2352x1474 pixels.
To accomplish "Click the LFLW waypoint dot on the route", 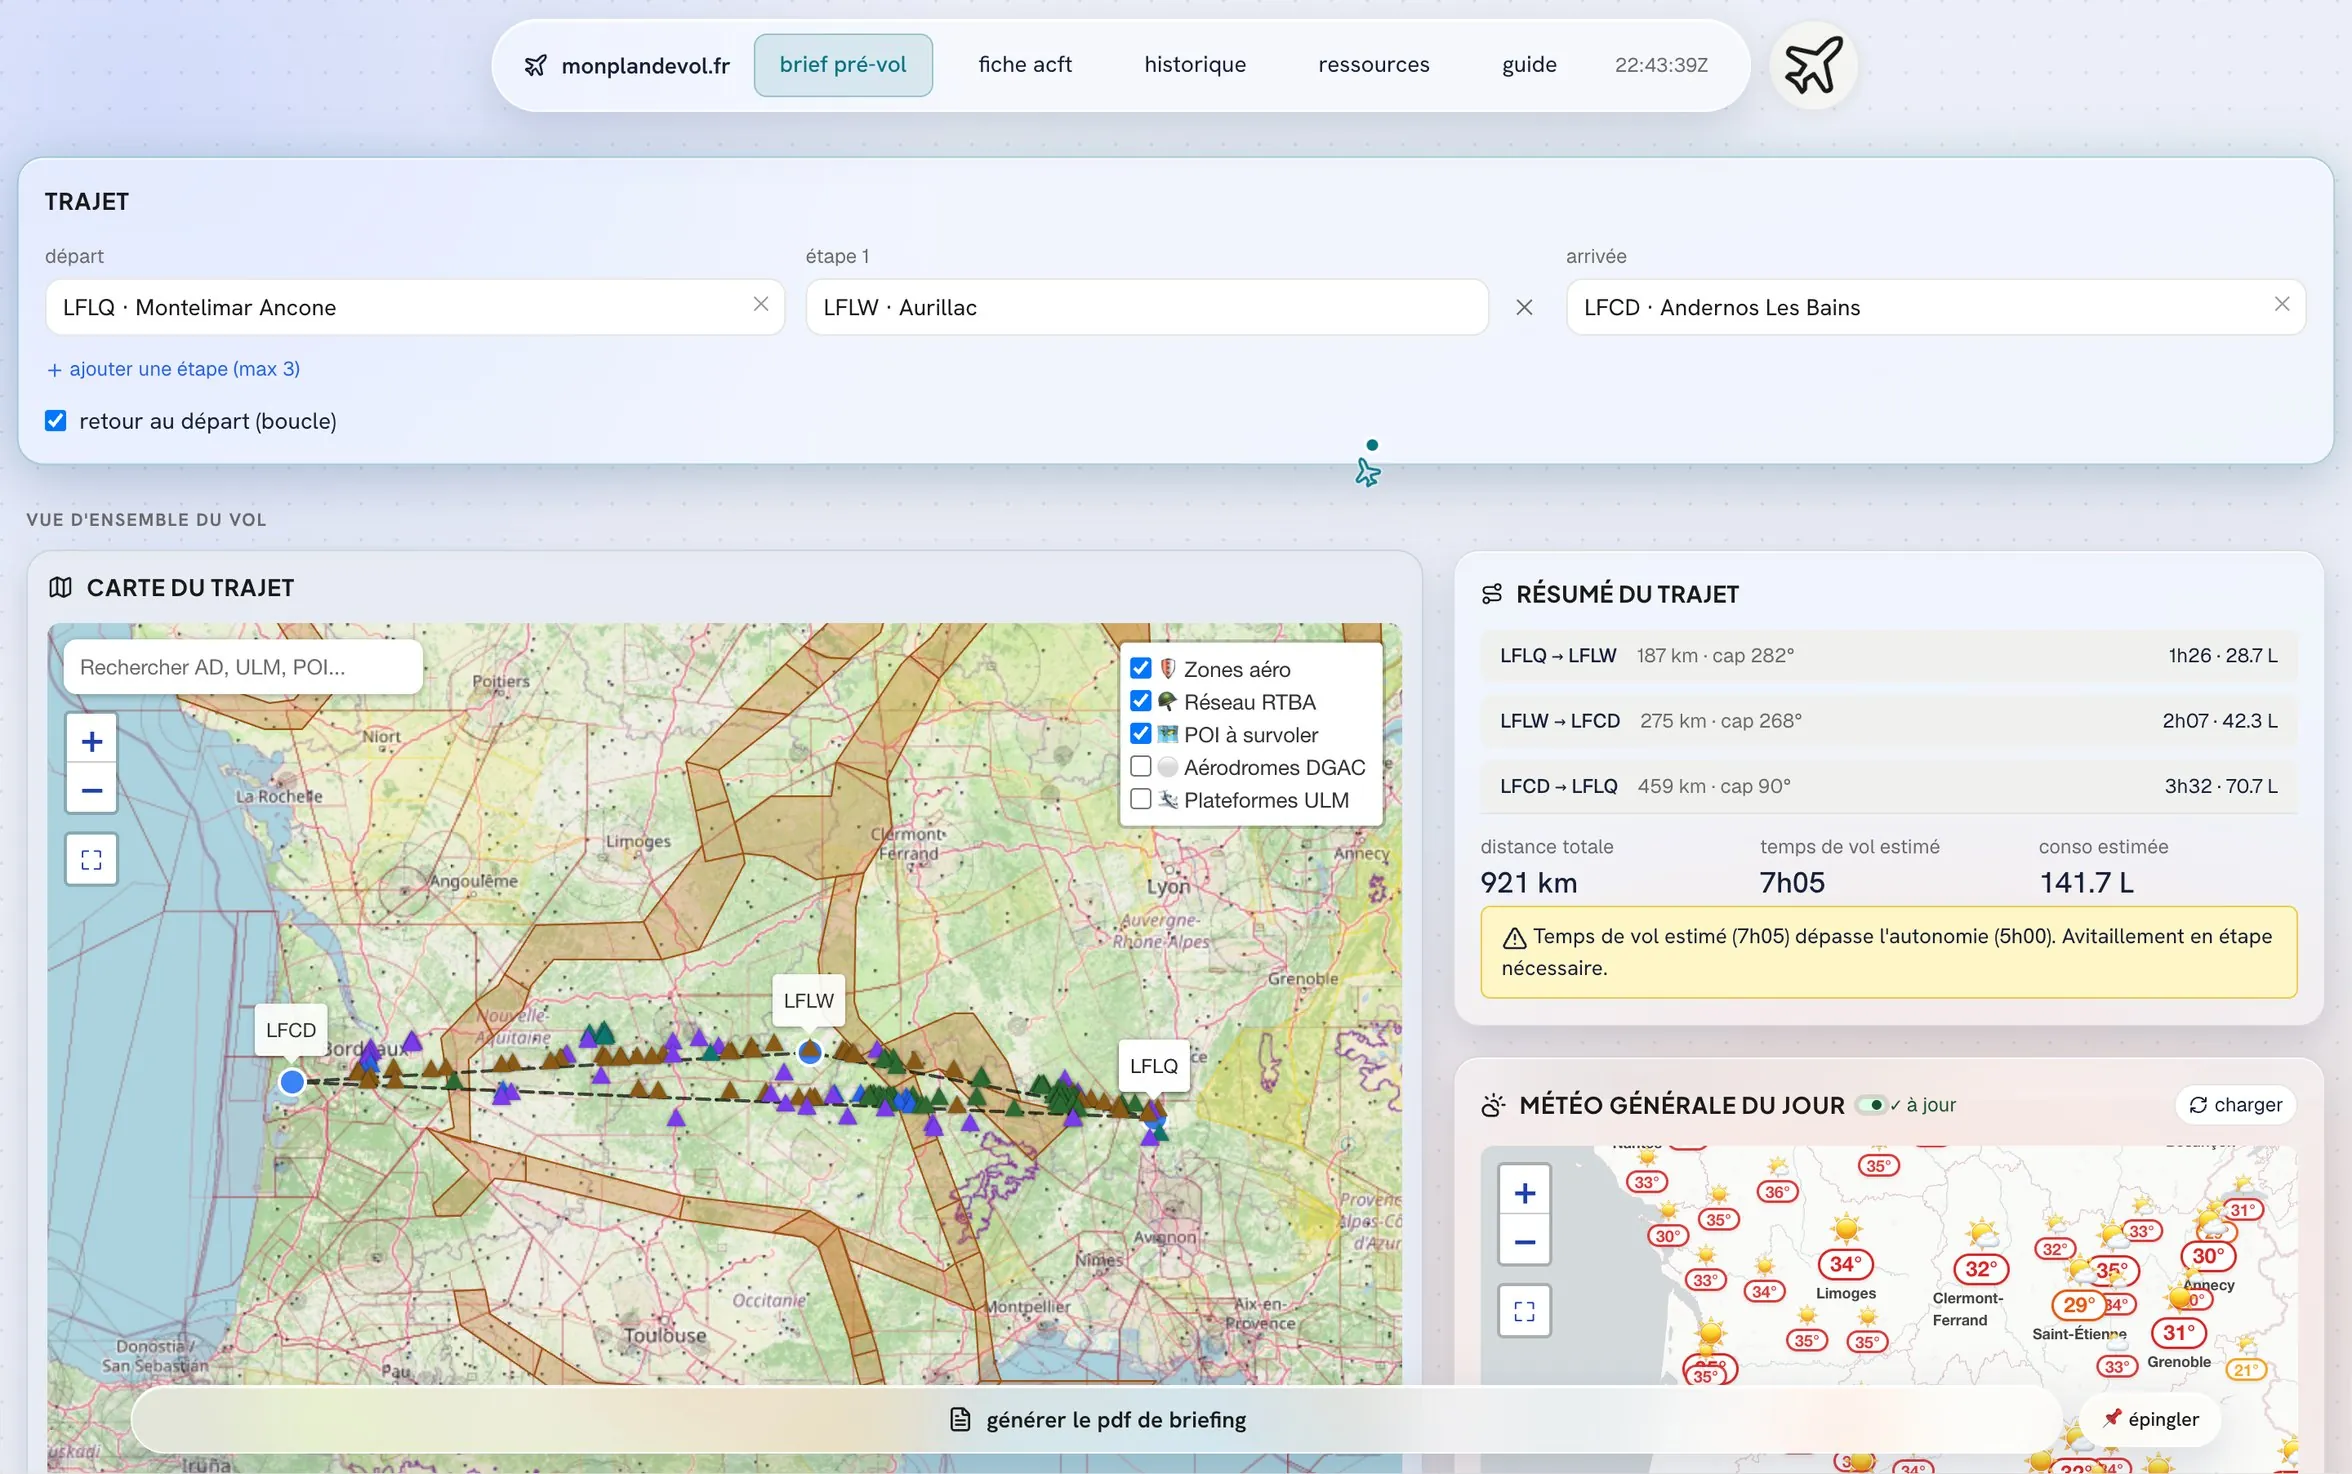I will coord(810,1052).
